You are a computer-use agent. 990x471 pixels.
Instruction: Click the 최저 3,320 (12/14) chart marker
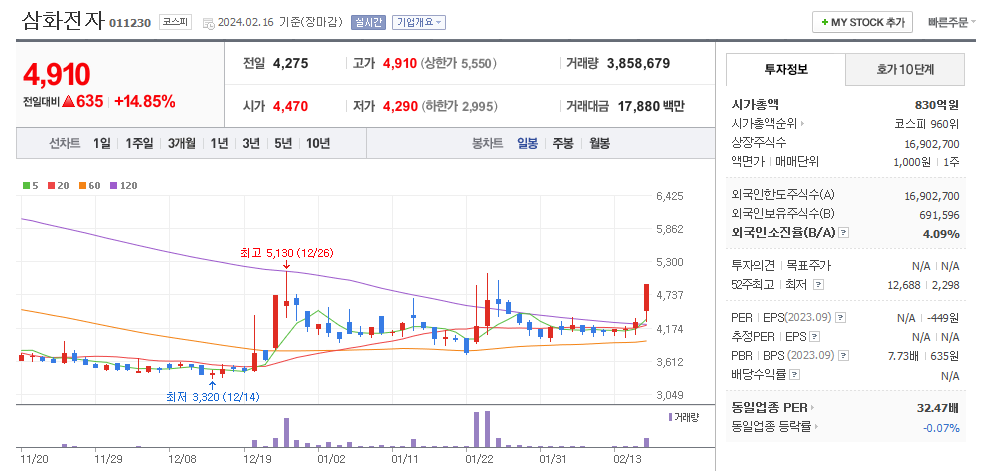click(x=213, y=397)
